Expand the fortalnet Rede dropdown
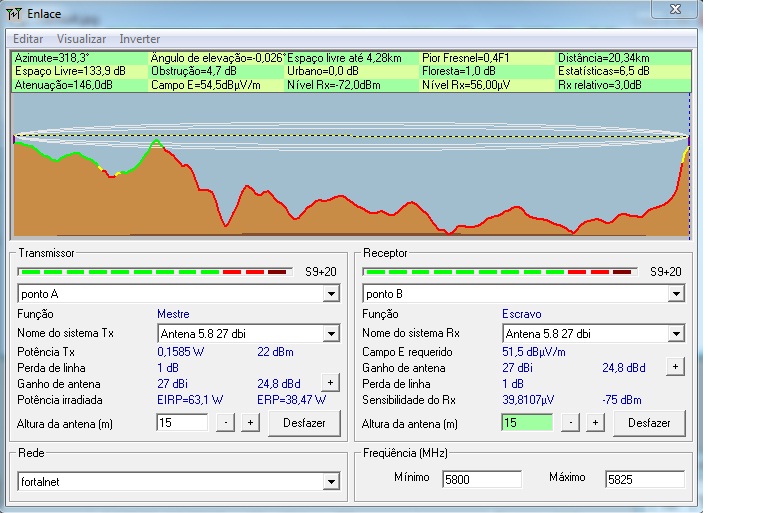The image size is (768, 513). [331, 482]
